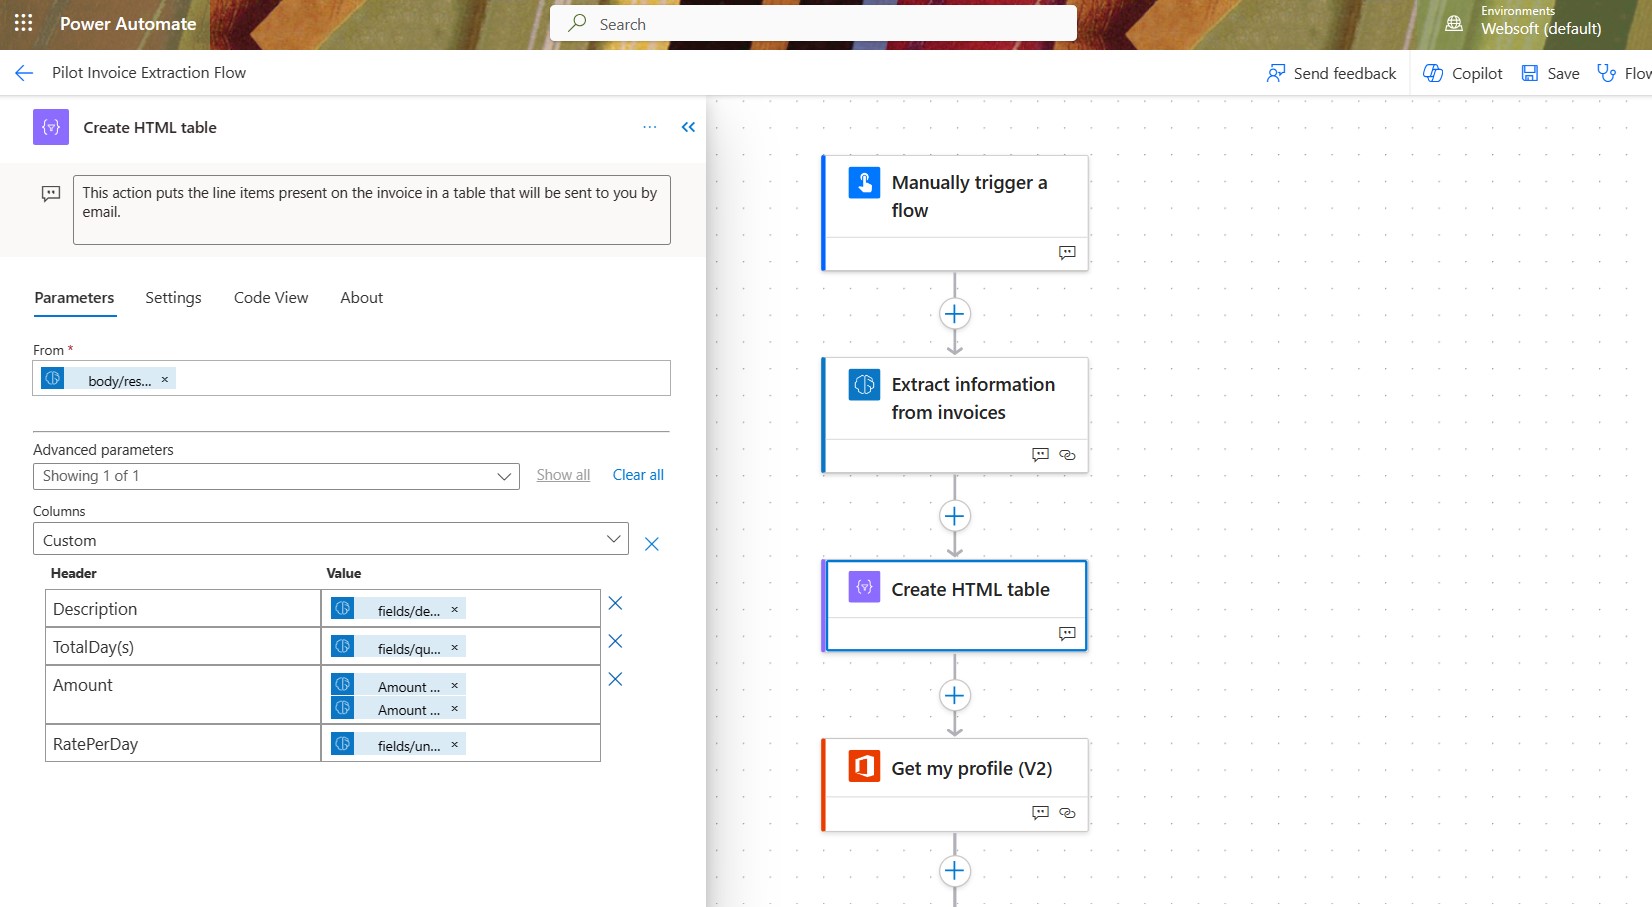
Task: Add step after Create HTML table
Action: click(x=955, y=695)
